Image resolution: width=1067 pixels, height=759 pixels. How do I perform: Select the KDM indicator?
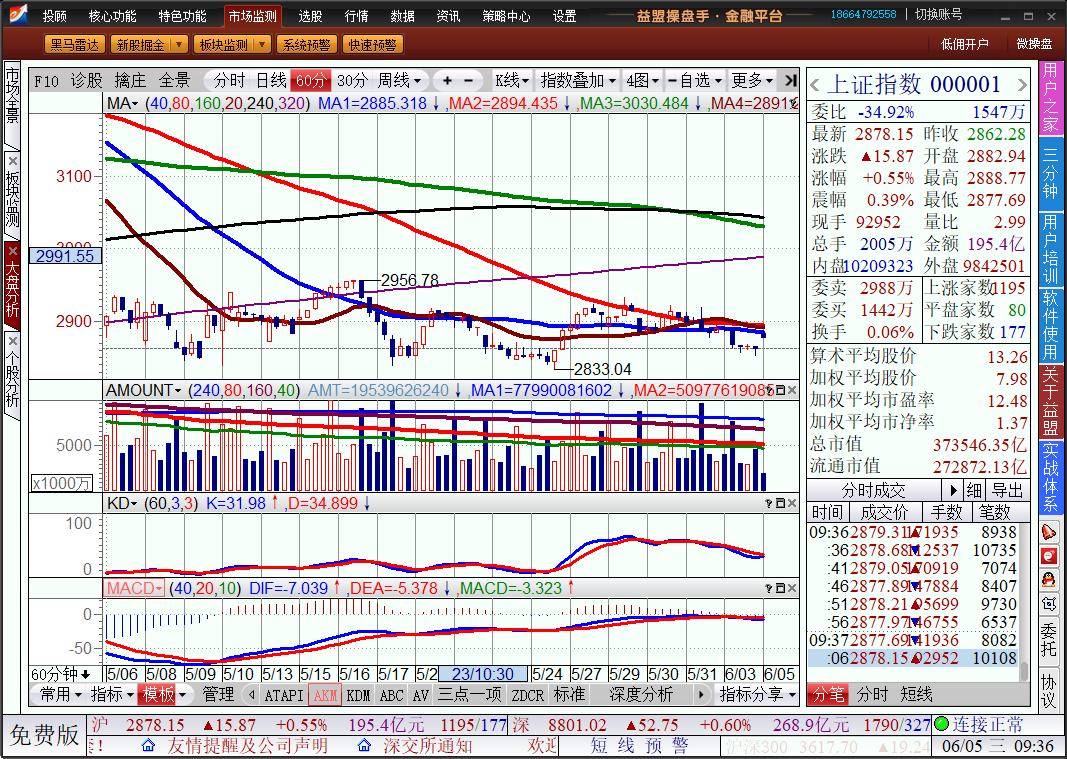click(x=359, y=695)
